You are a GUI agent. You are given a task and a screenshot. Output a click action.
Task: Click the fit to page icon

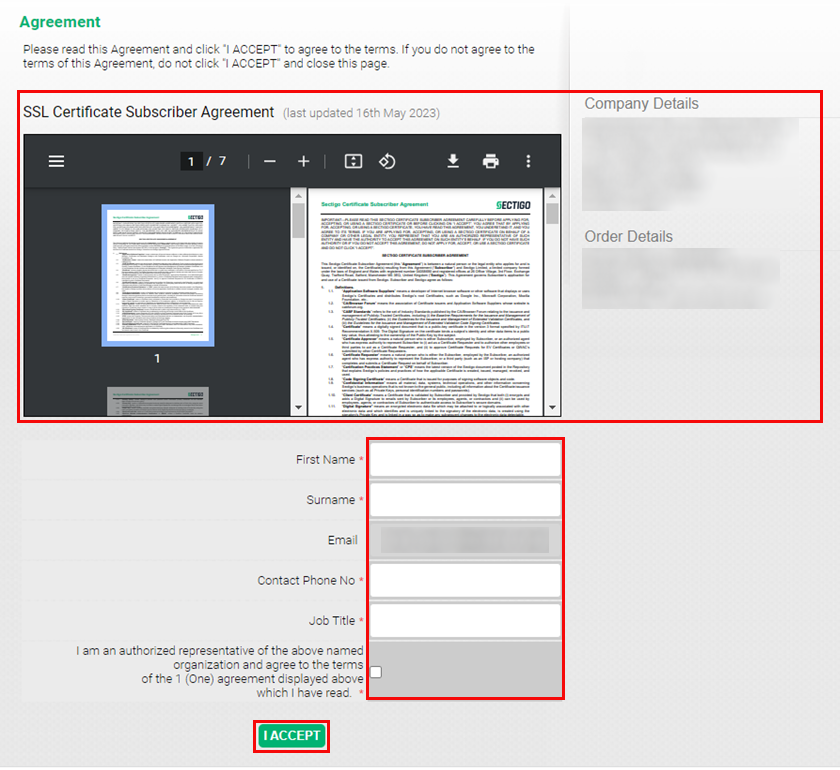[353, 161]
